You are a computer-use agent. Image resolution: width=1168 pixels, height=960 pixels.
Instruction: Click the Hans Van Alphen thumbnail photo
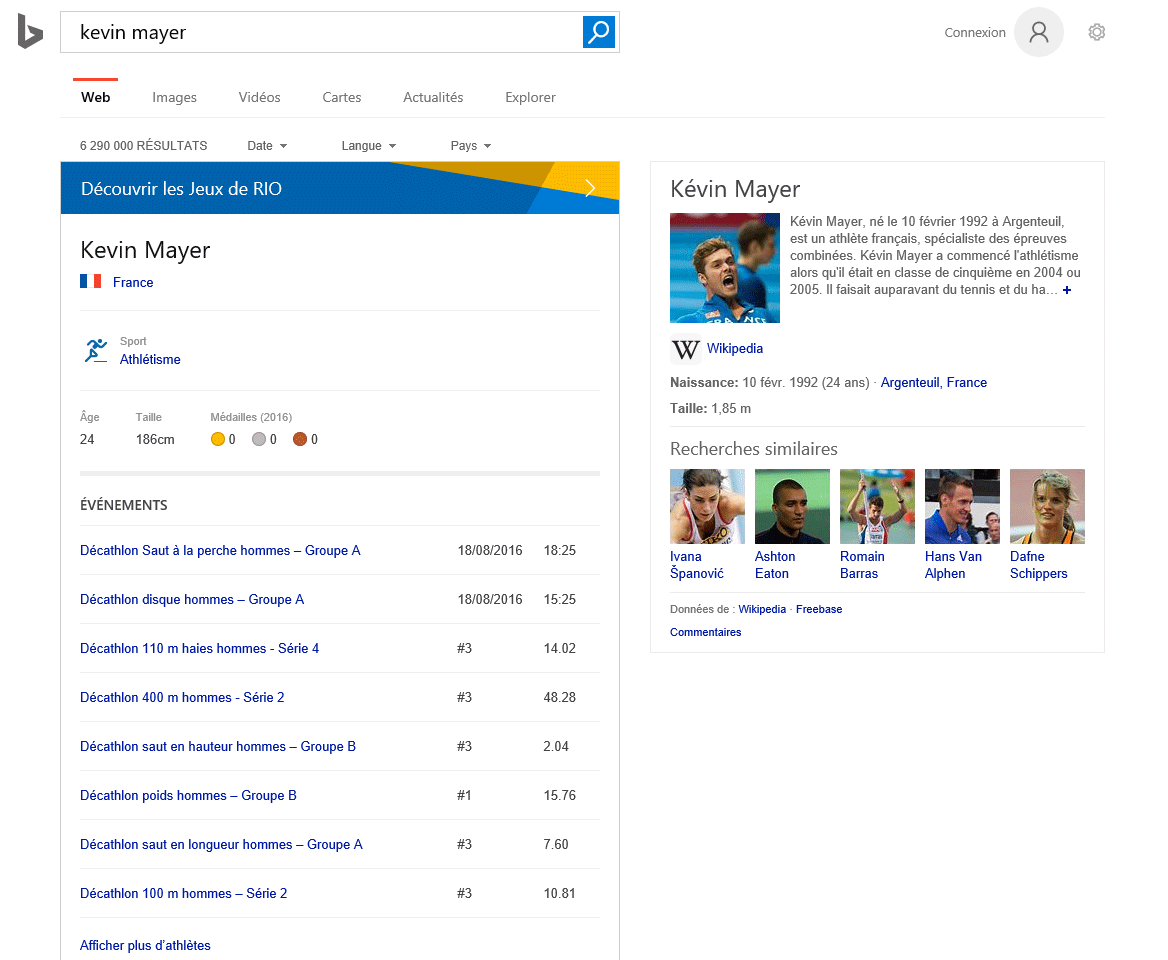962,506
